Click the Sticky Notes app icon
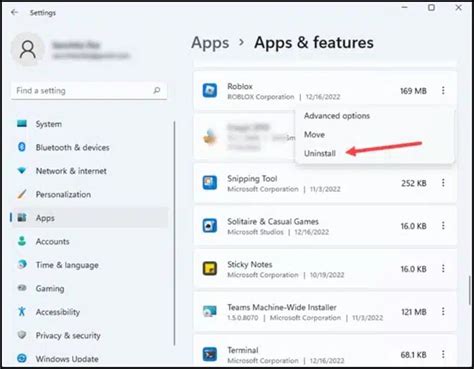Screen dimensions: 474x369 tap(210, 269)
